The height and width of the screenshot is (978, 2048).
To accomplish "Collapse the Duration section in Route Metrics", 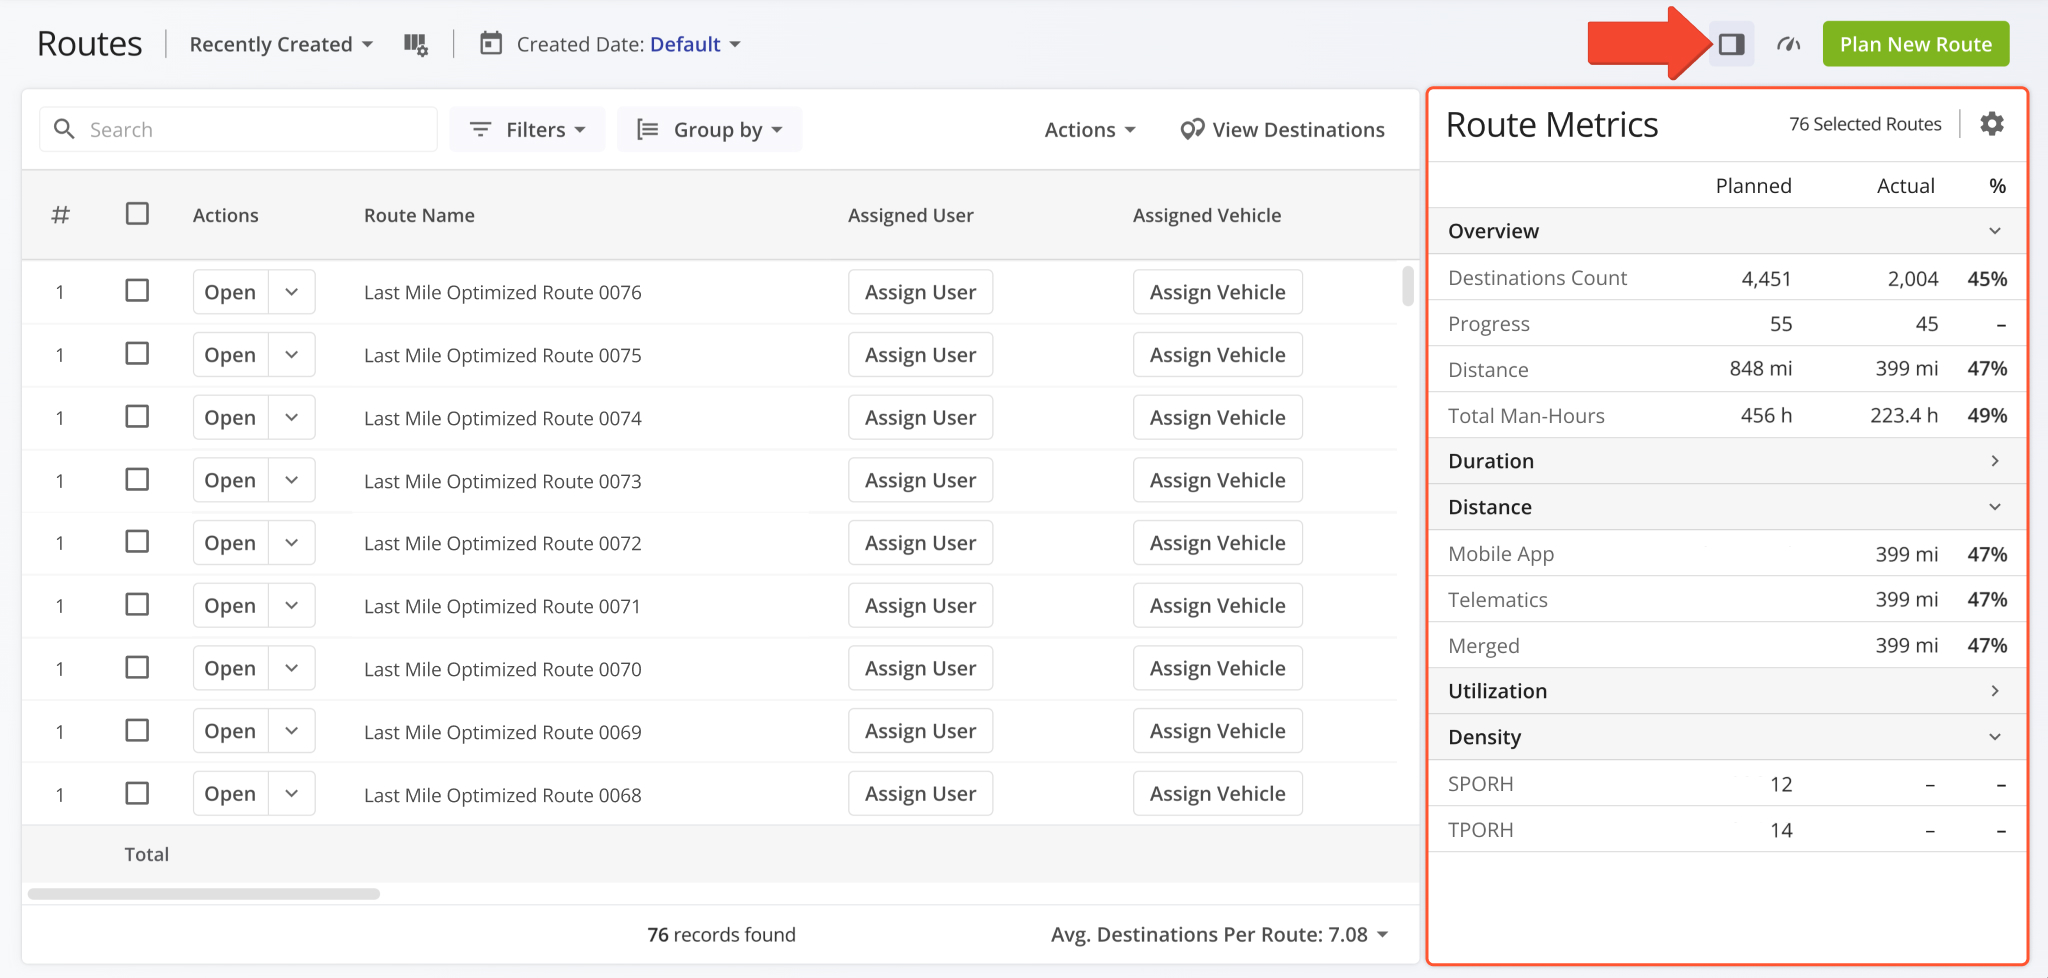I will point(1994,461).
